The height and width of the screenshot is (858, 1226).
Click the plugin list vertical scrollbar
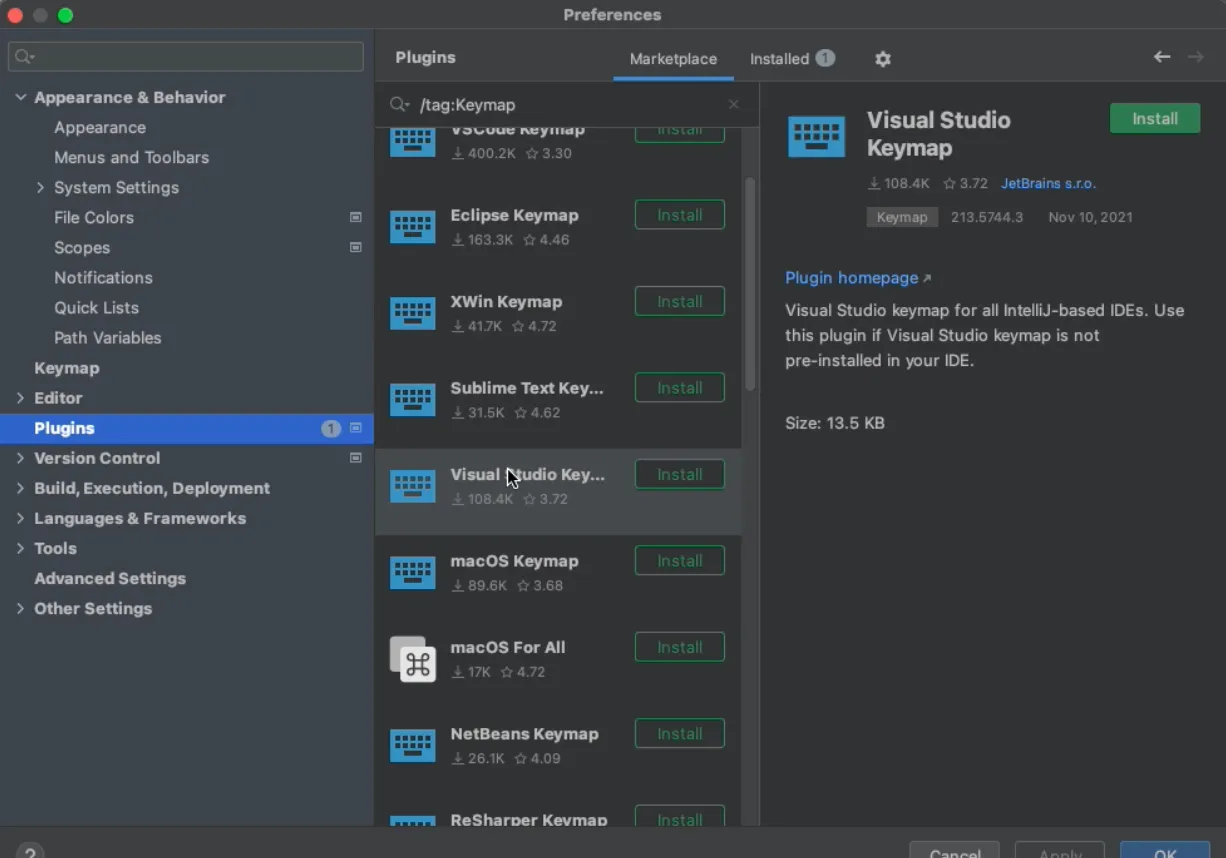coord(750,285)
